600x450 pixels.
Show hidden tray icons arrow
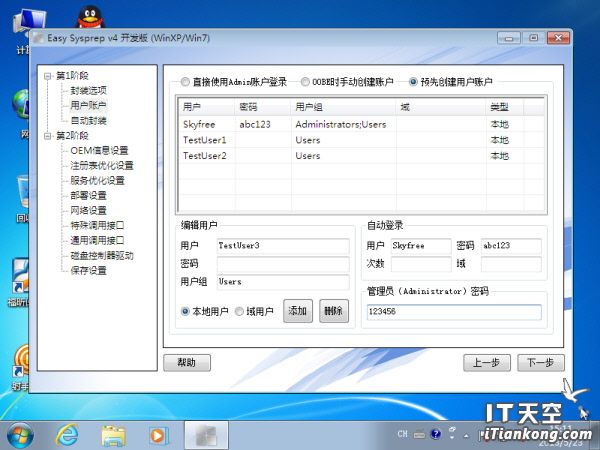click(466, 436)
